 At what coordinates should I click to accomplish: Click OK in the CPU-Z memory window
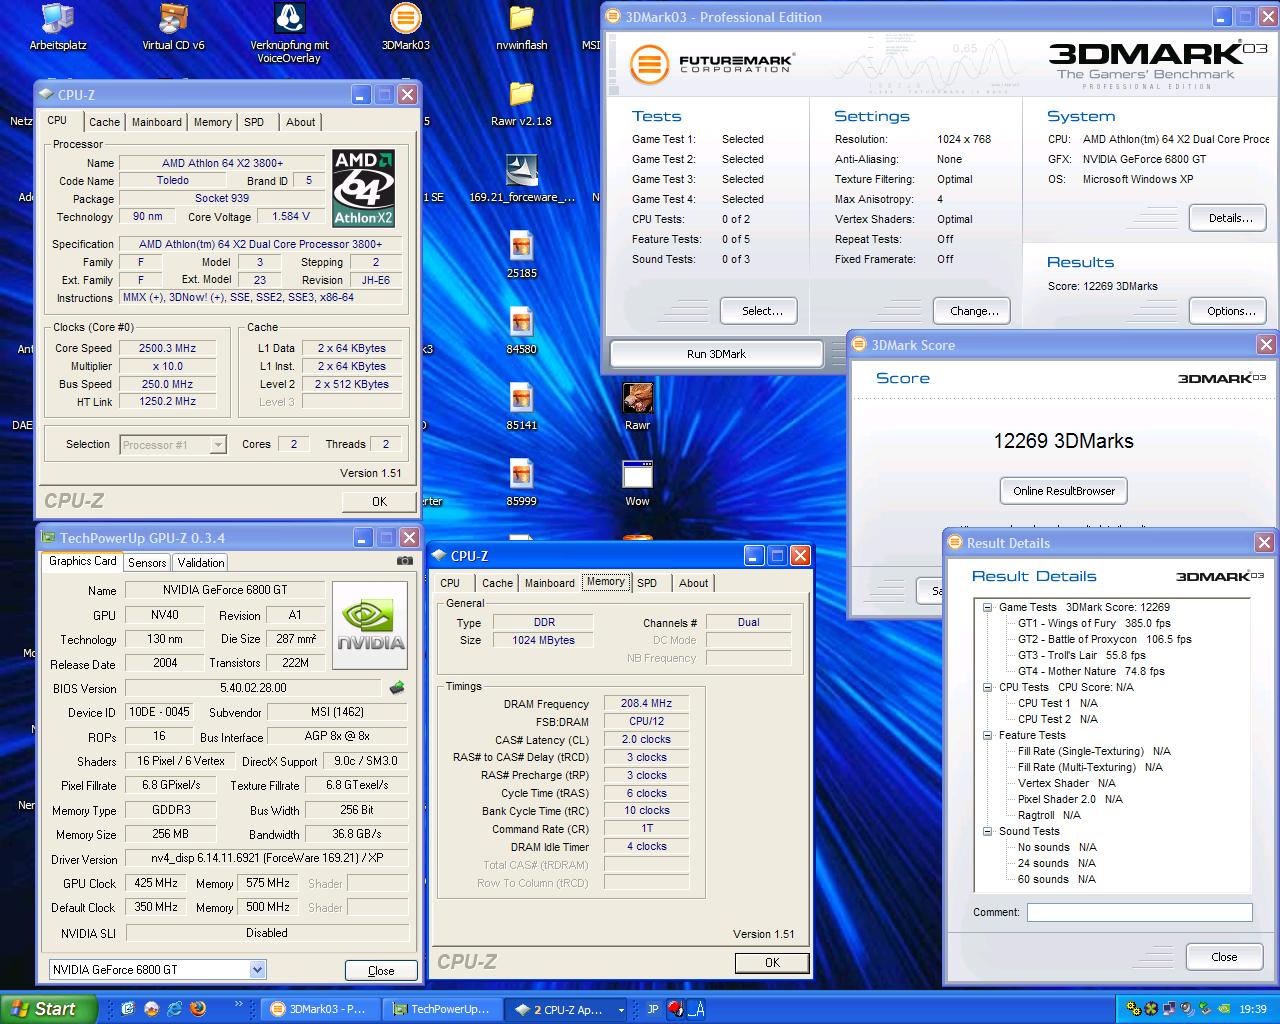pos(772,963)
